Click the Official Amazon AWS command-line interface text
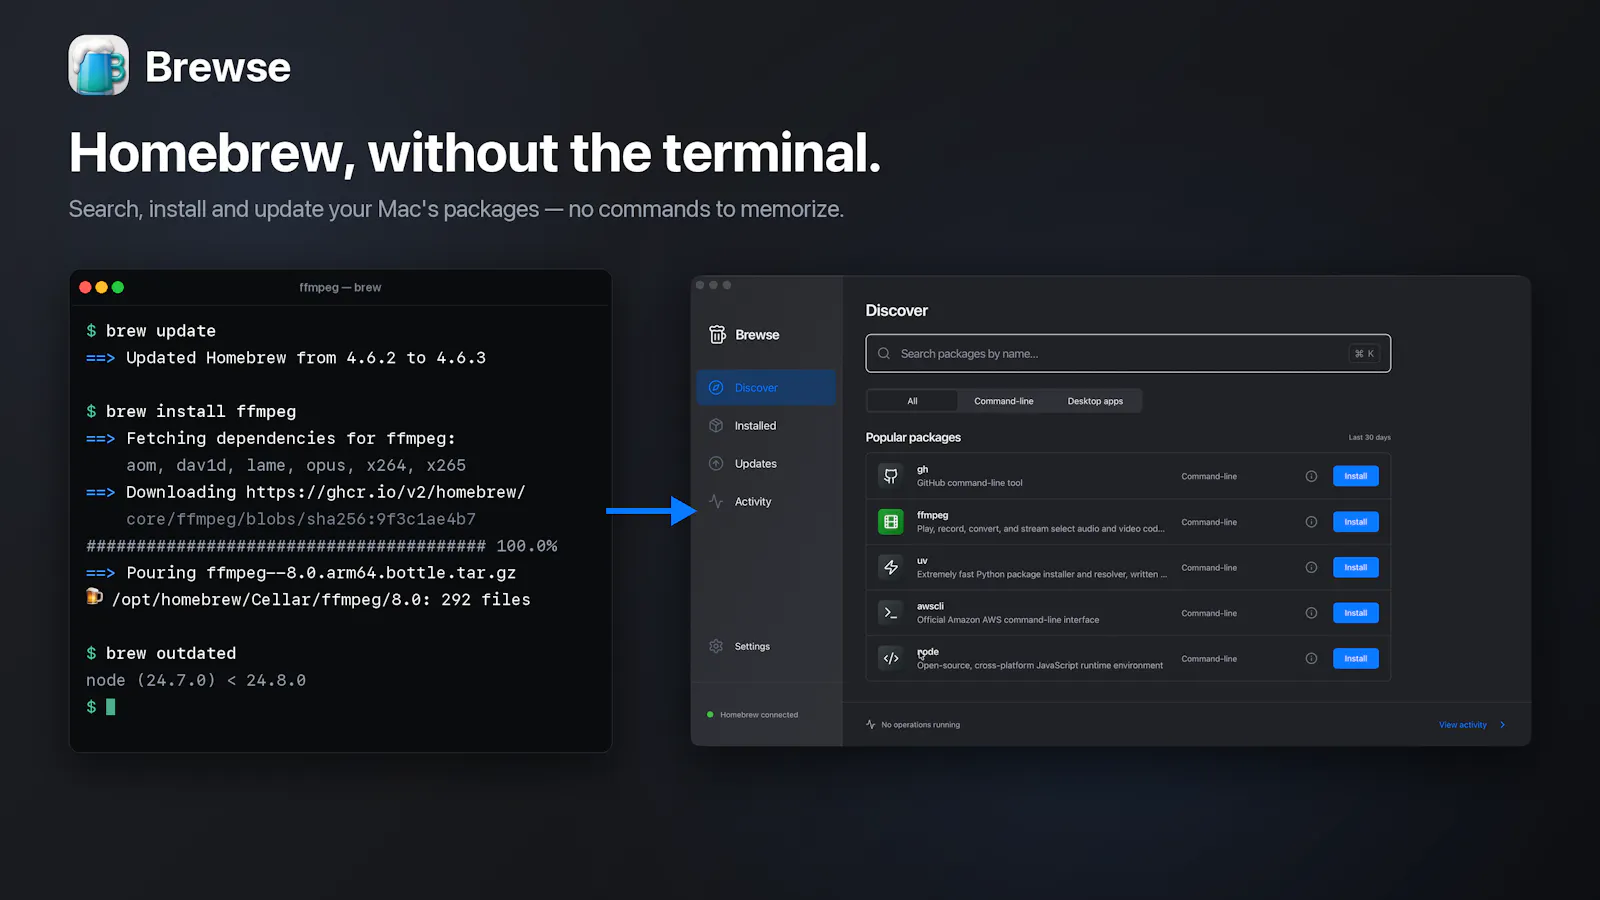Image resolution: width=1600 pixels, height=900 pixels. (x=1008, y=620)
